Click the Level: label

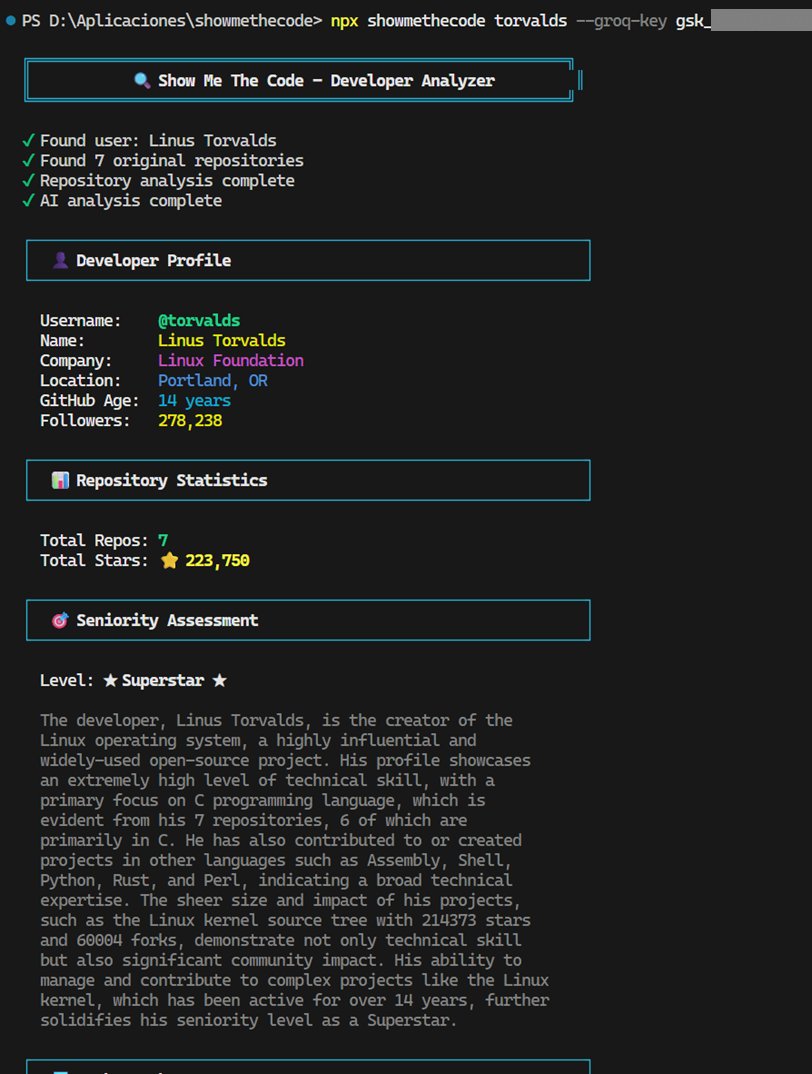(x=66, y=680)
